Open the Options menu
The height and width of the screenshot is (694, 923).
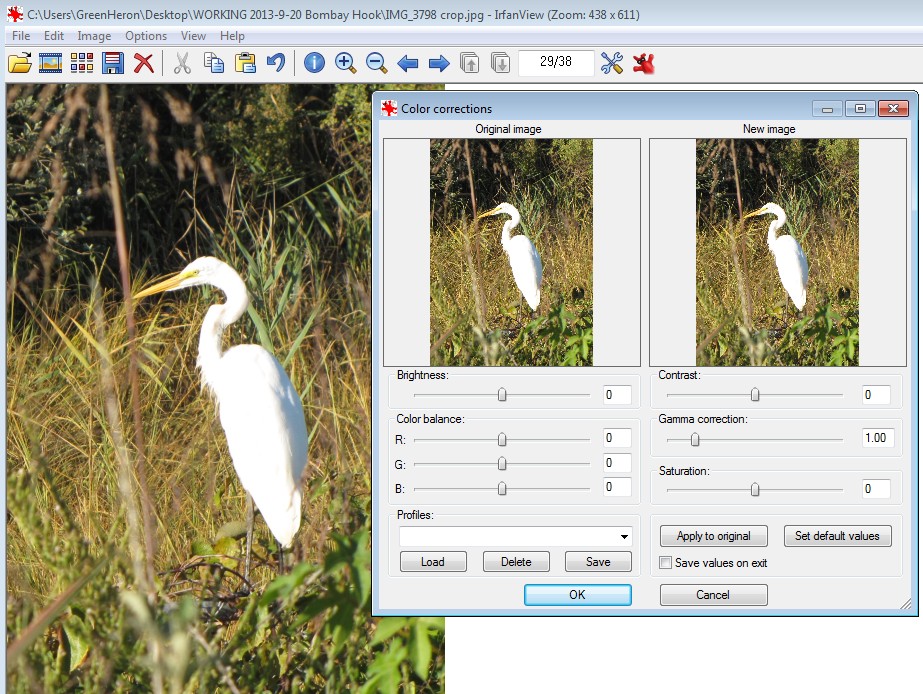click(x=146, y=36)
